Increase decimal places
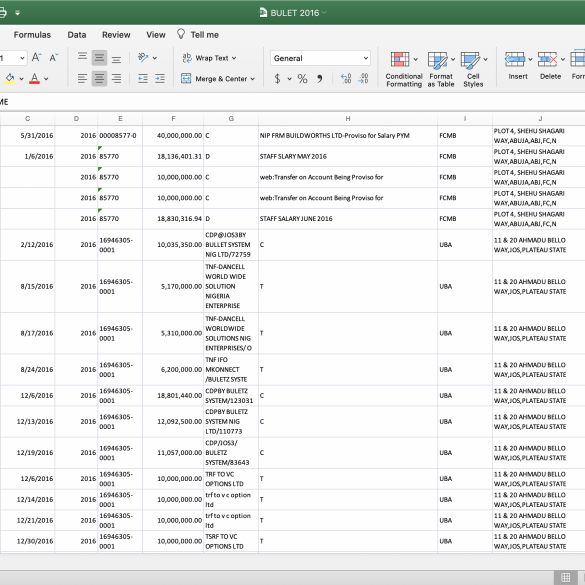This screenshot has height=585, width=585. point(346,78)
